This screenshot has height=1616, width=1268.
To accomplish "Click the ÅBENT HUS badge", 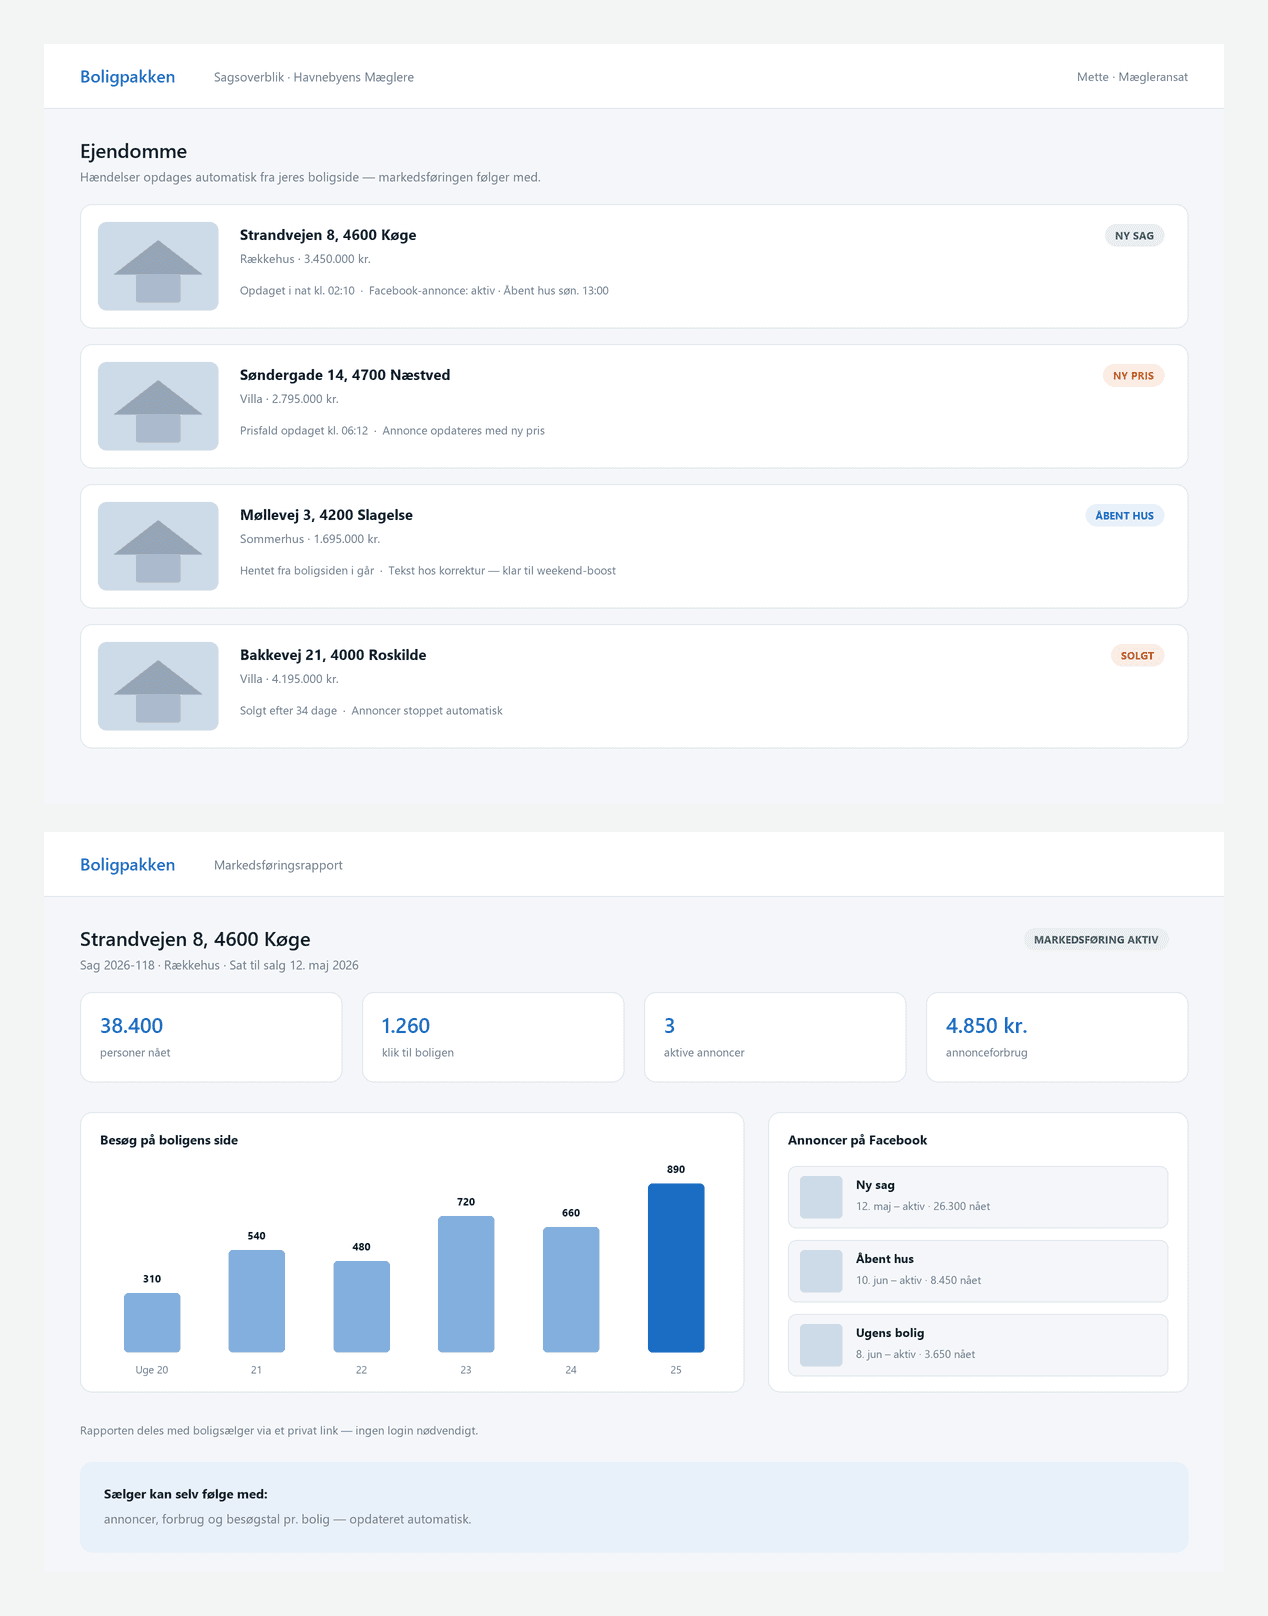I will pyautogui.click(x=1124, y=516).
